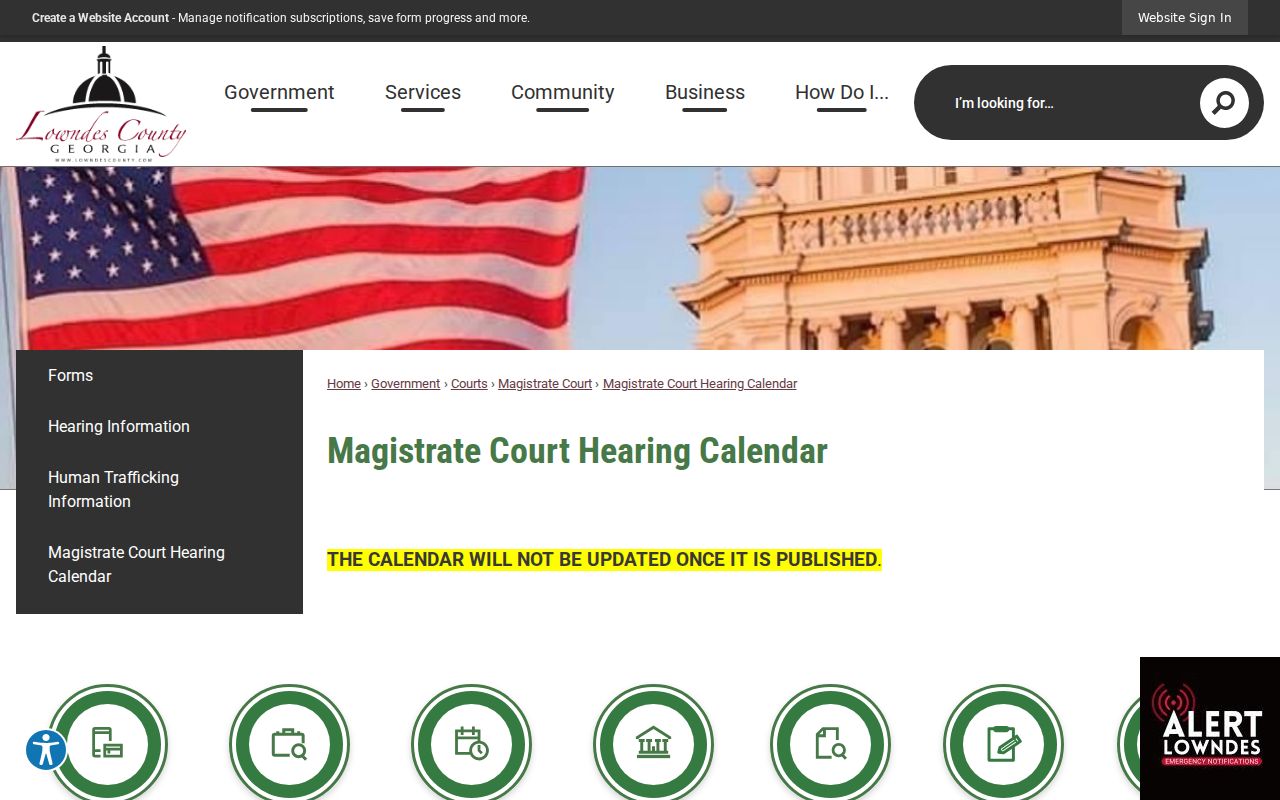The height and width of the screenshot is (800, 1280).
Task: Click the Magistrate Court Hearing Calendar heading
Action: coord(577,451)
